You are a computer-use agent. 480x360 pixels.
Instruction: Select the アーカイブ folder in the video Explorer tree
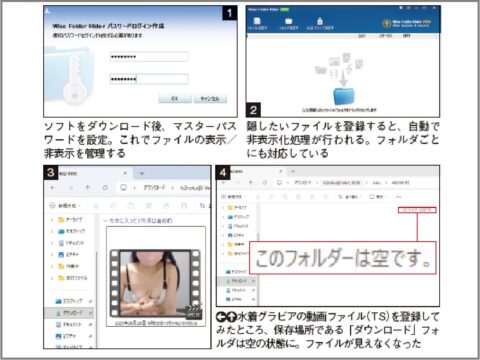70,220
